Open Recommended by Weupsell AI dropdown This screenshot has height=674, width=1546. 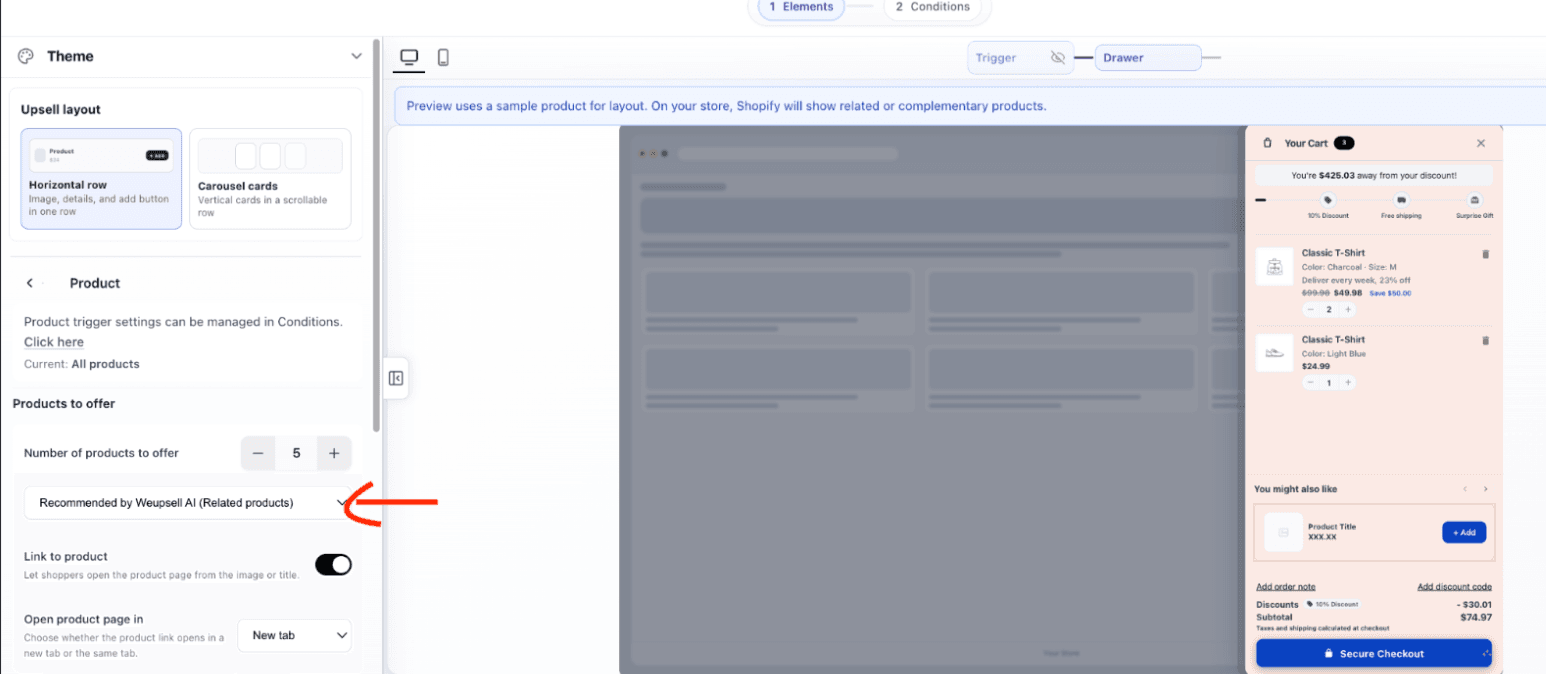click(187, 503)
